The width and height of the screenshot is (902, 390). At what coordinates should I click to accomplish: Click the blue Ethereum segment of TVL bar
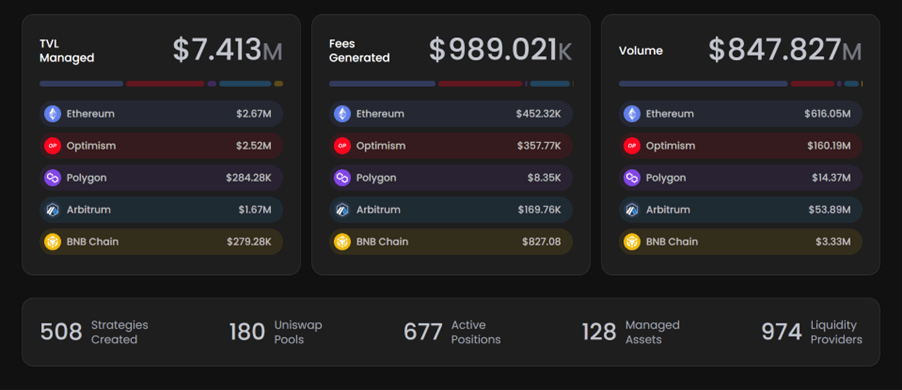tap(81, 84)
